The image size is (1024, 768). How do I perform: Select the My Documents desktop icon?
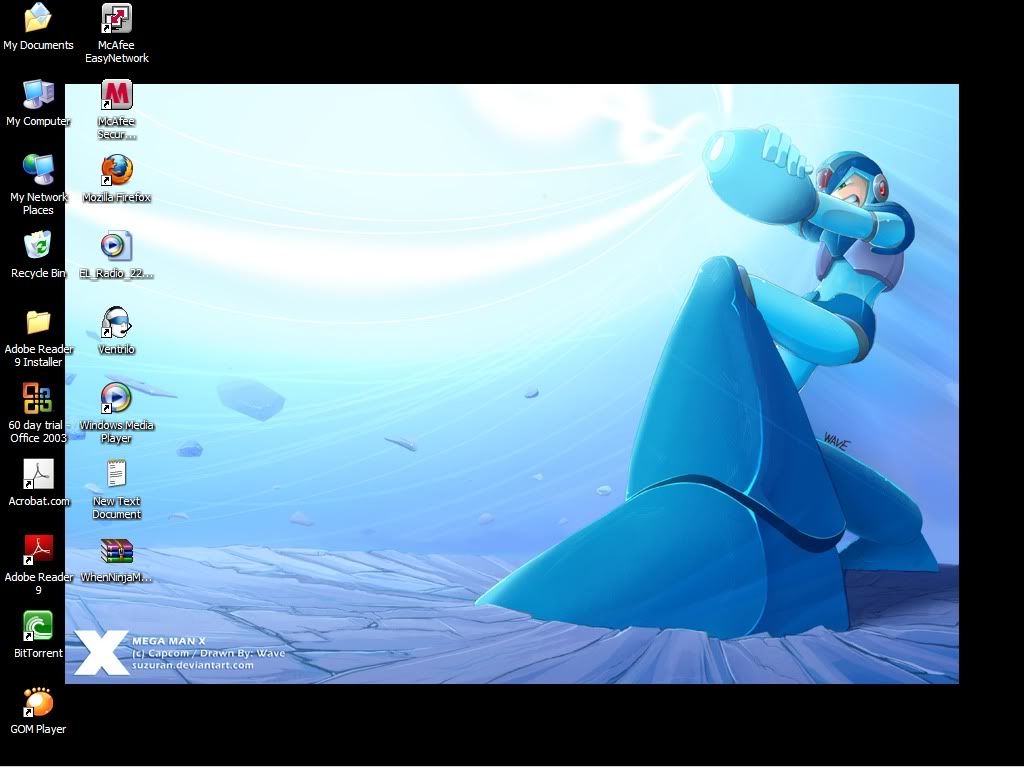38,18
